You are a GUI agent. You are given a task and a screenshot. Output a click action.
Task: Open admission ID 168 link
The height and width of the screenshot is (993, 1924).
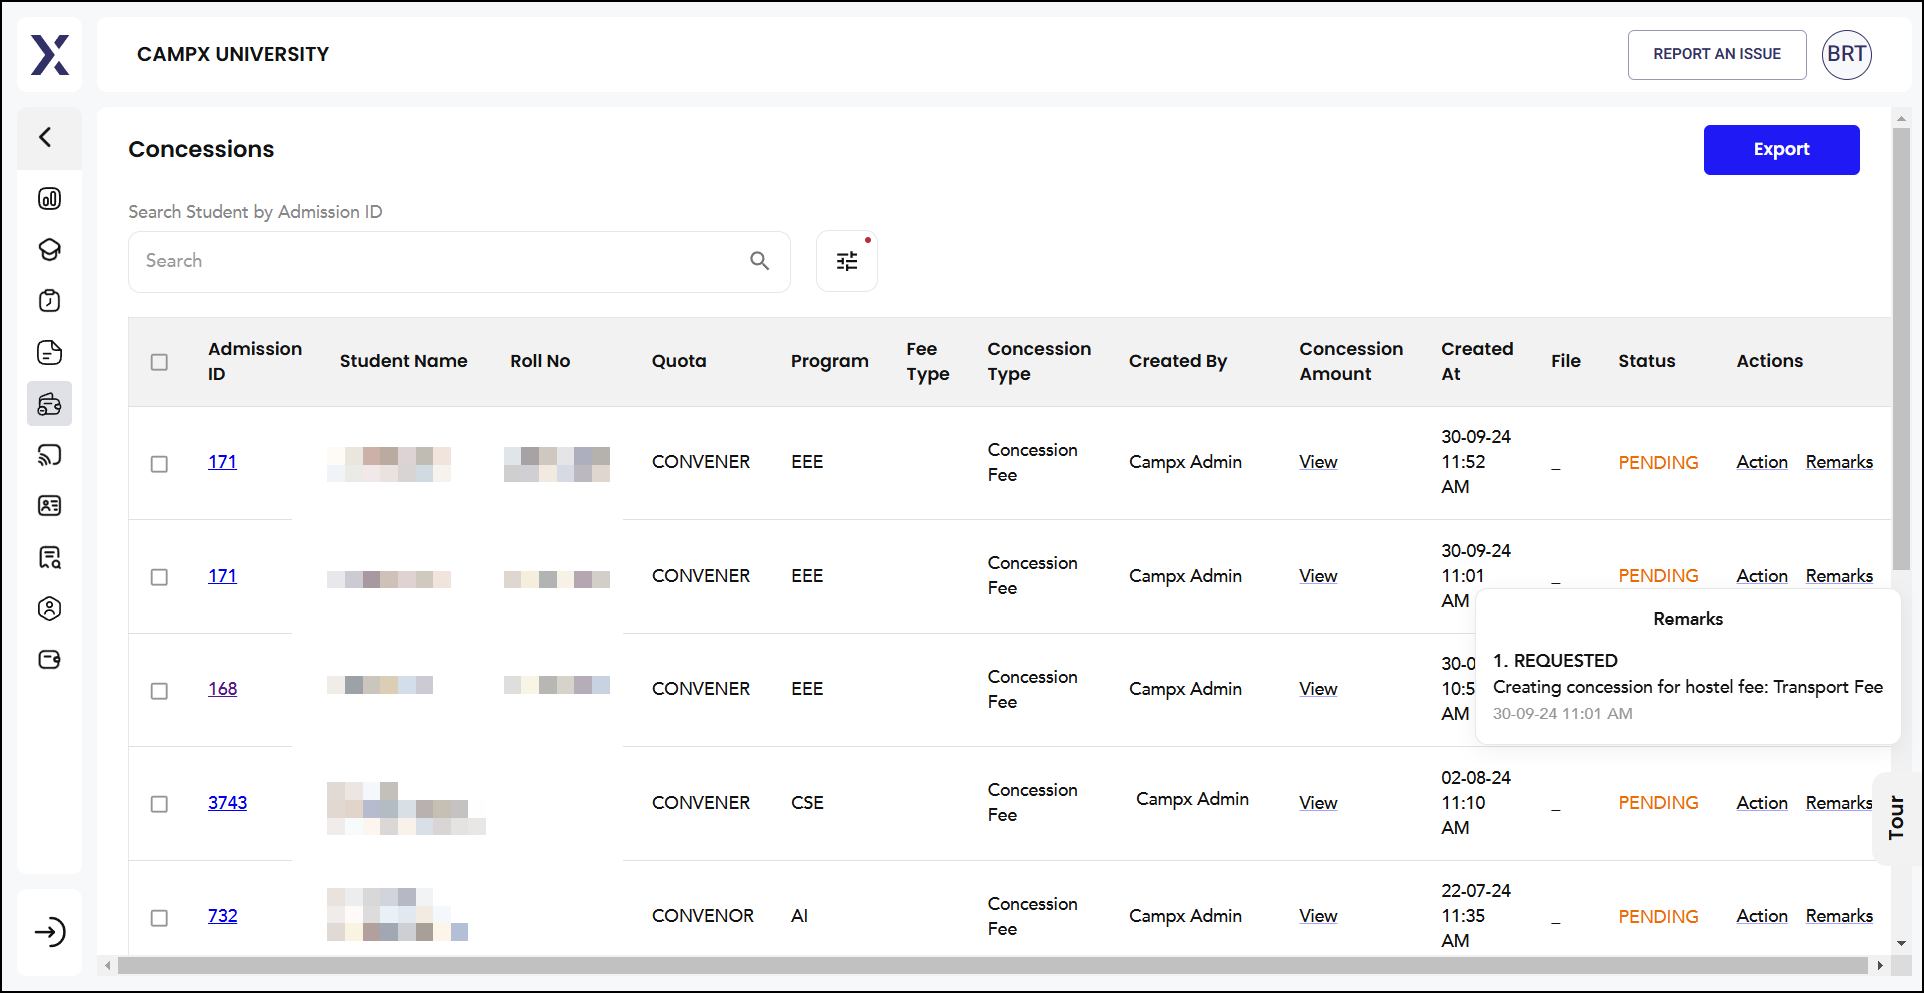(x=222, y=689)
